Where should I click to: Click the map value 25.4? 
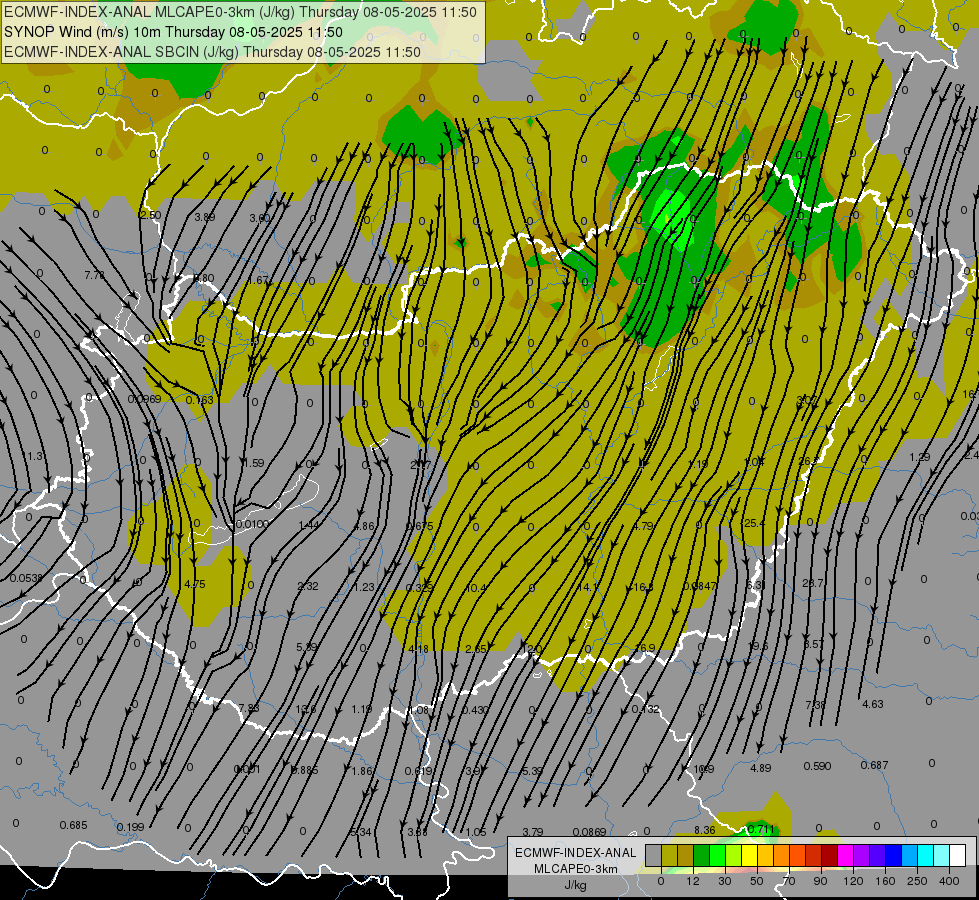tap(754, 523)
